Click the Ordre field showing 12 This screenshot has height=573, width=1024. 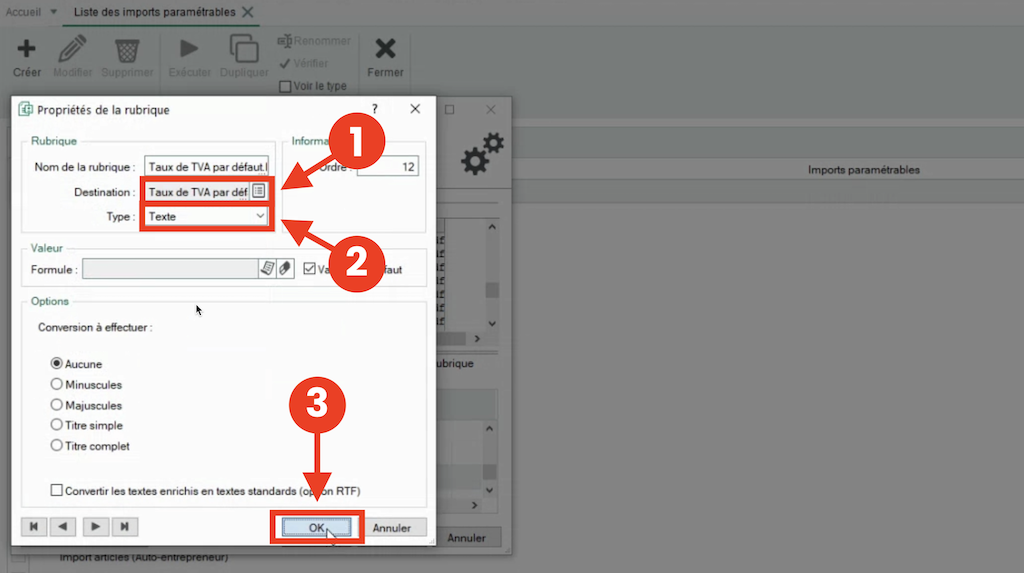[x=388, y=167]
